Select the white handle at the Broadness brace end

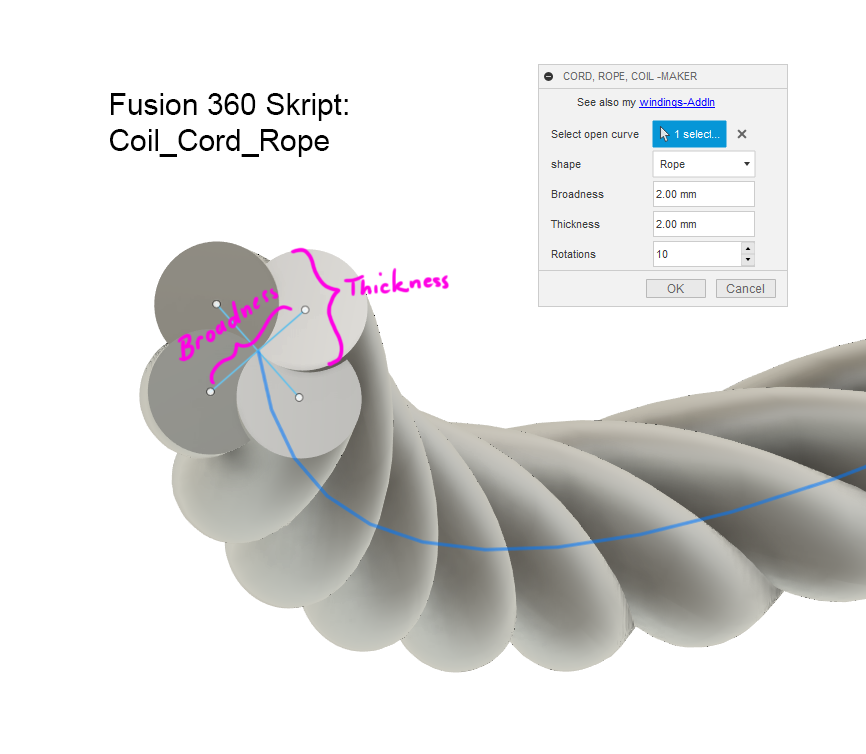coord(210,392)
